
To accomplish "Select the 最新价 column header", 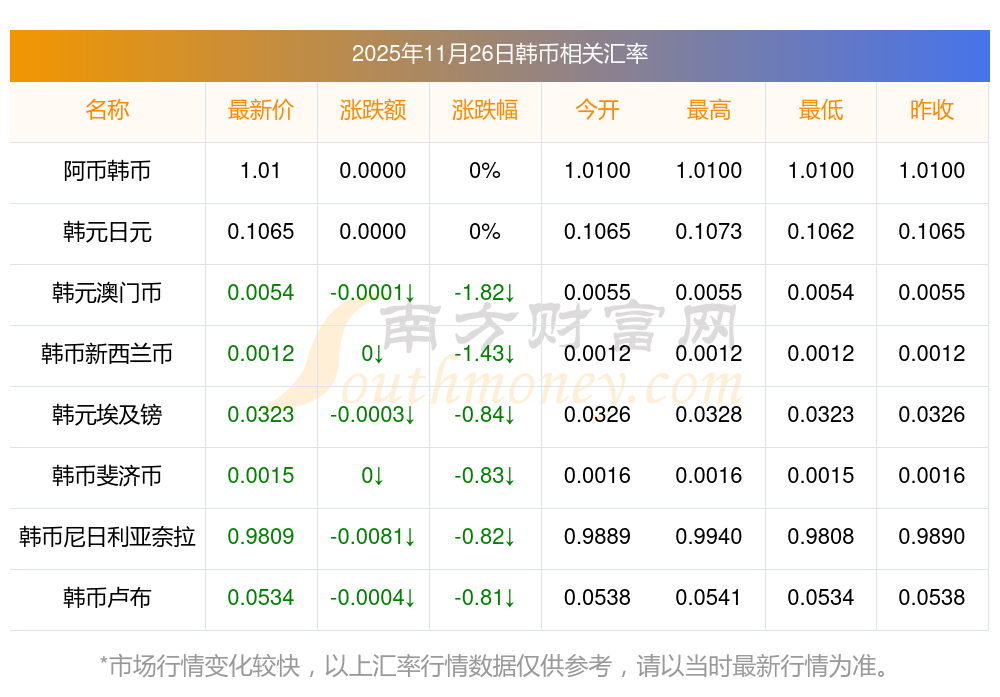I will 261,110.
